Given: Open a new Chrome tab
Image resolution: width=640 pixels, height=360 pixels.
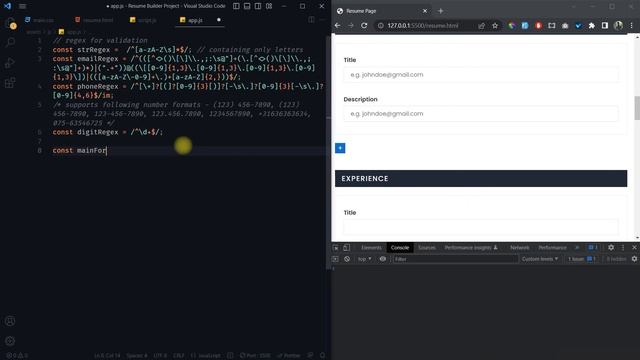Looking at the screenshot, I should click(440, 11).
